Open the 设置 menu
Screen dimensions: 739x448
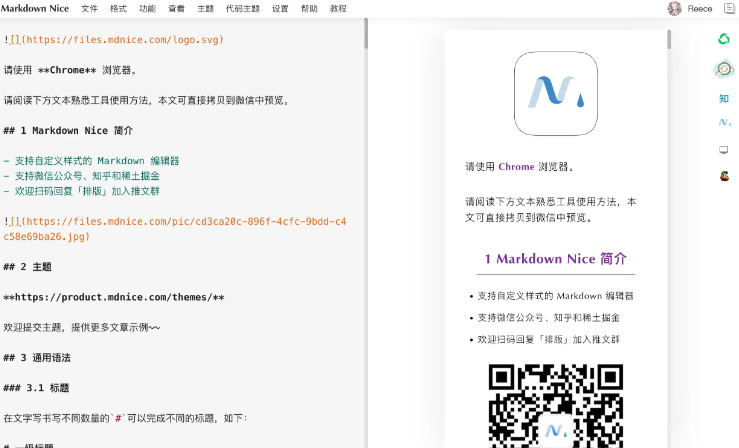click(x=280, y=8)
